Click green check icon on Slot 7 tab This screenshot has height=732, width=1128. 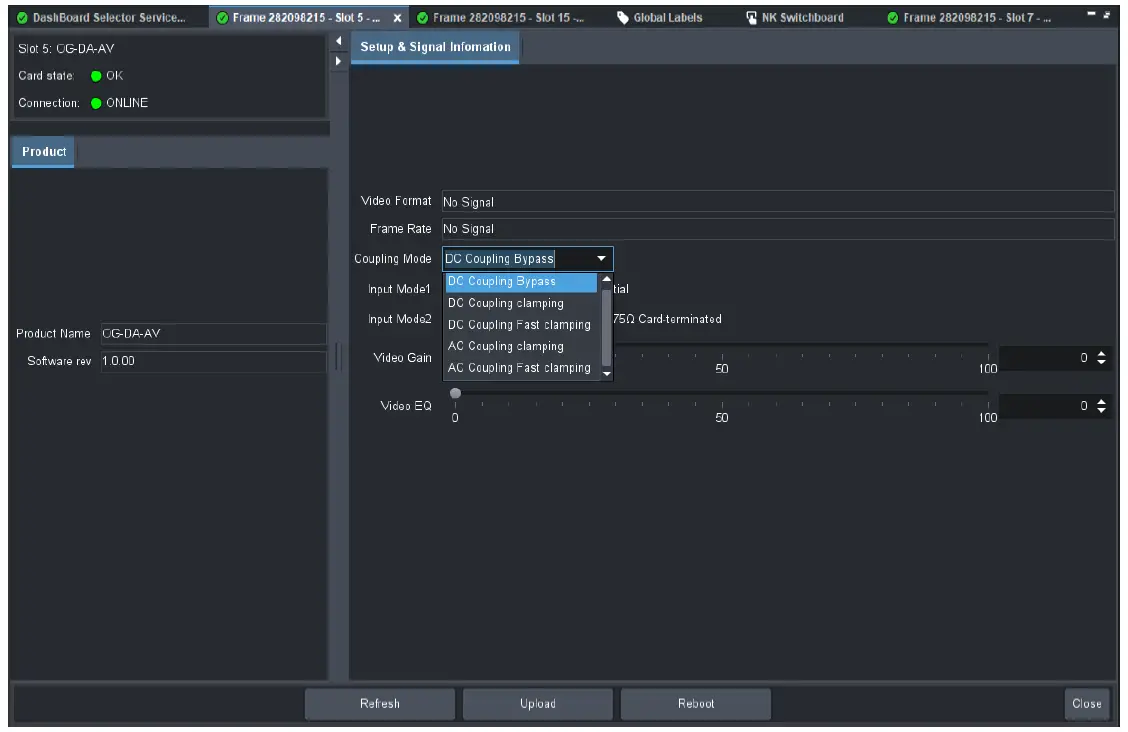[893, 18]
